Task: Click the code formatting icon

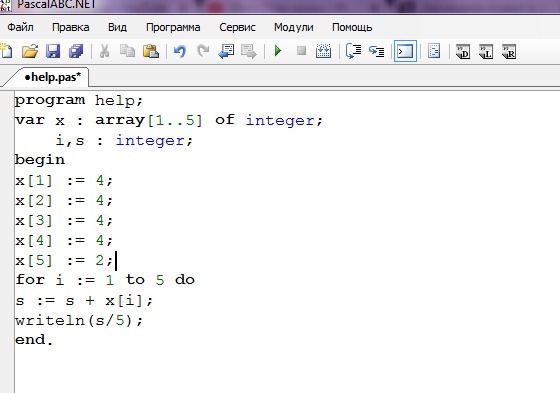Action: (434, 51)
